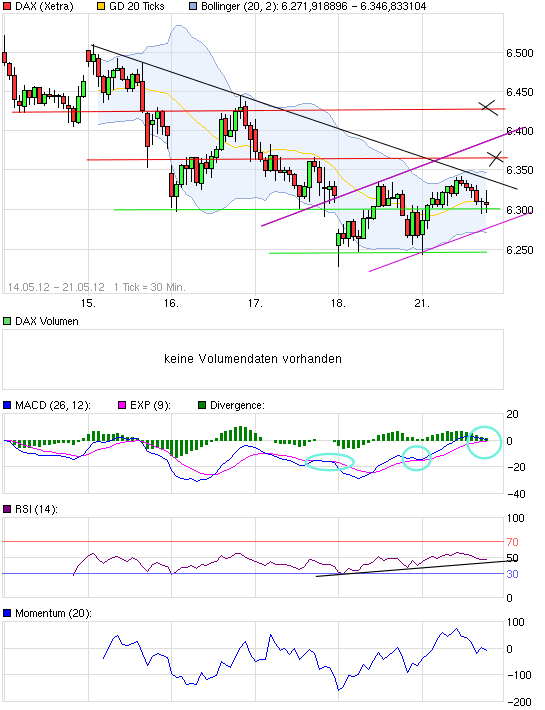The width and height of the screenshot is (545, 710).
Task: Click the middle cyan circle on MACD before 21.
Action: tap(416, 458)
